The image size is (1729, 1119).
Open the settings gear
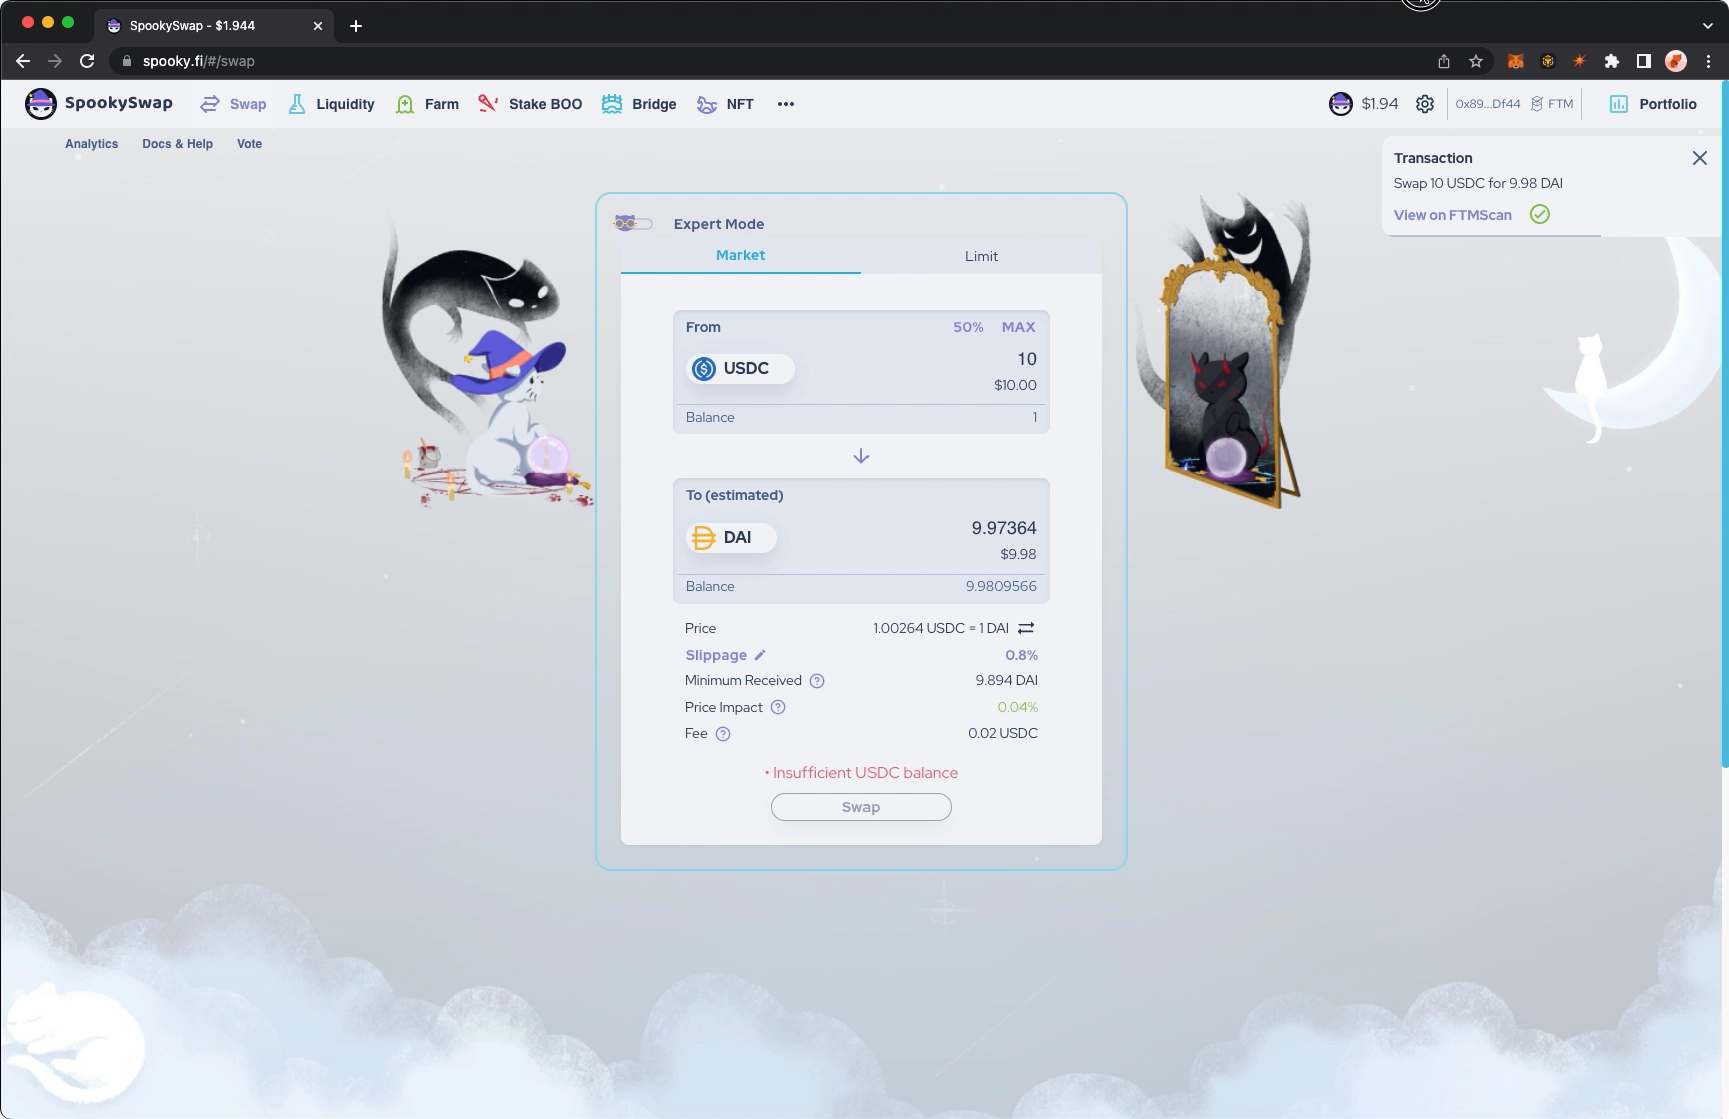coord(1425,104)
